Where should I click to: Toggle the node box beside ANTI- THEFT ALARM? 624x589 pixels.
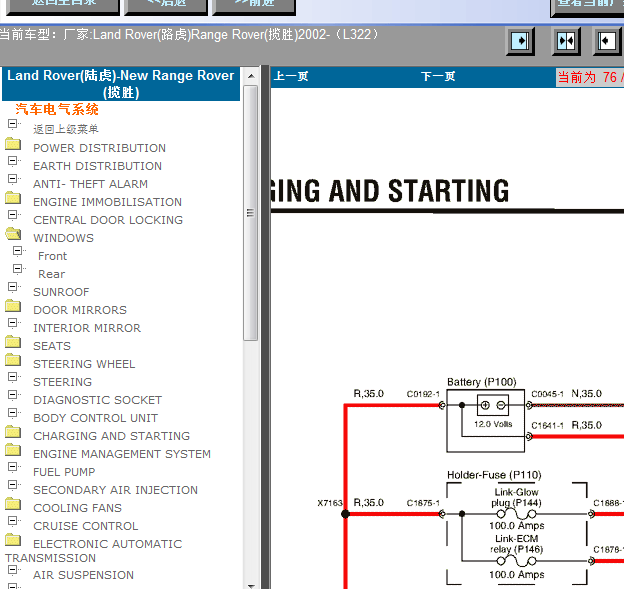[x=12, y=179]
